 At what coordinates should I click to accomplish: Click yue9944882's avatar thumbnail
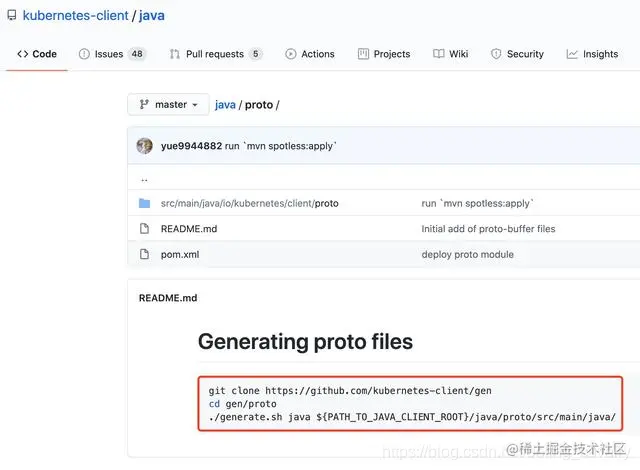(144, 146)
